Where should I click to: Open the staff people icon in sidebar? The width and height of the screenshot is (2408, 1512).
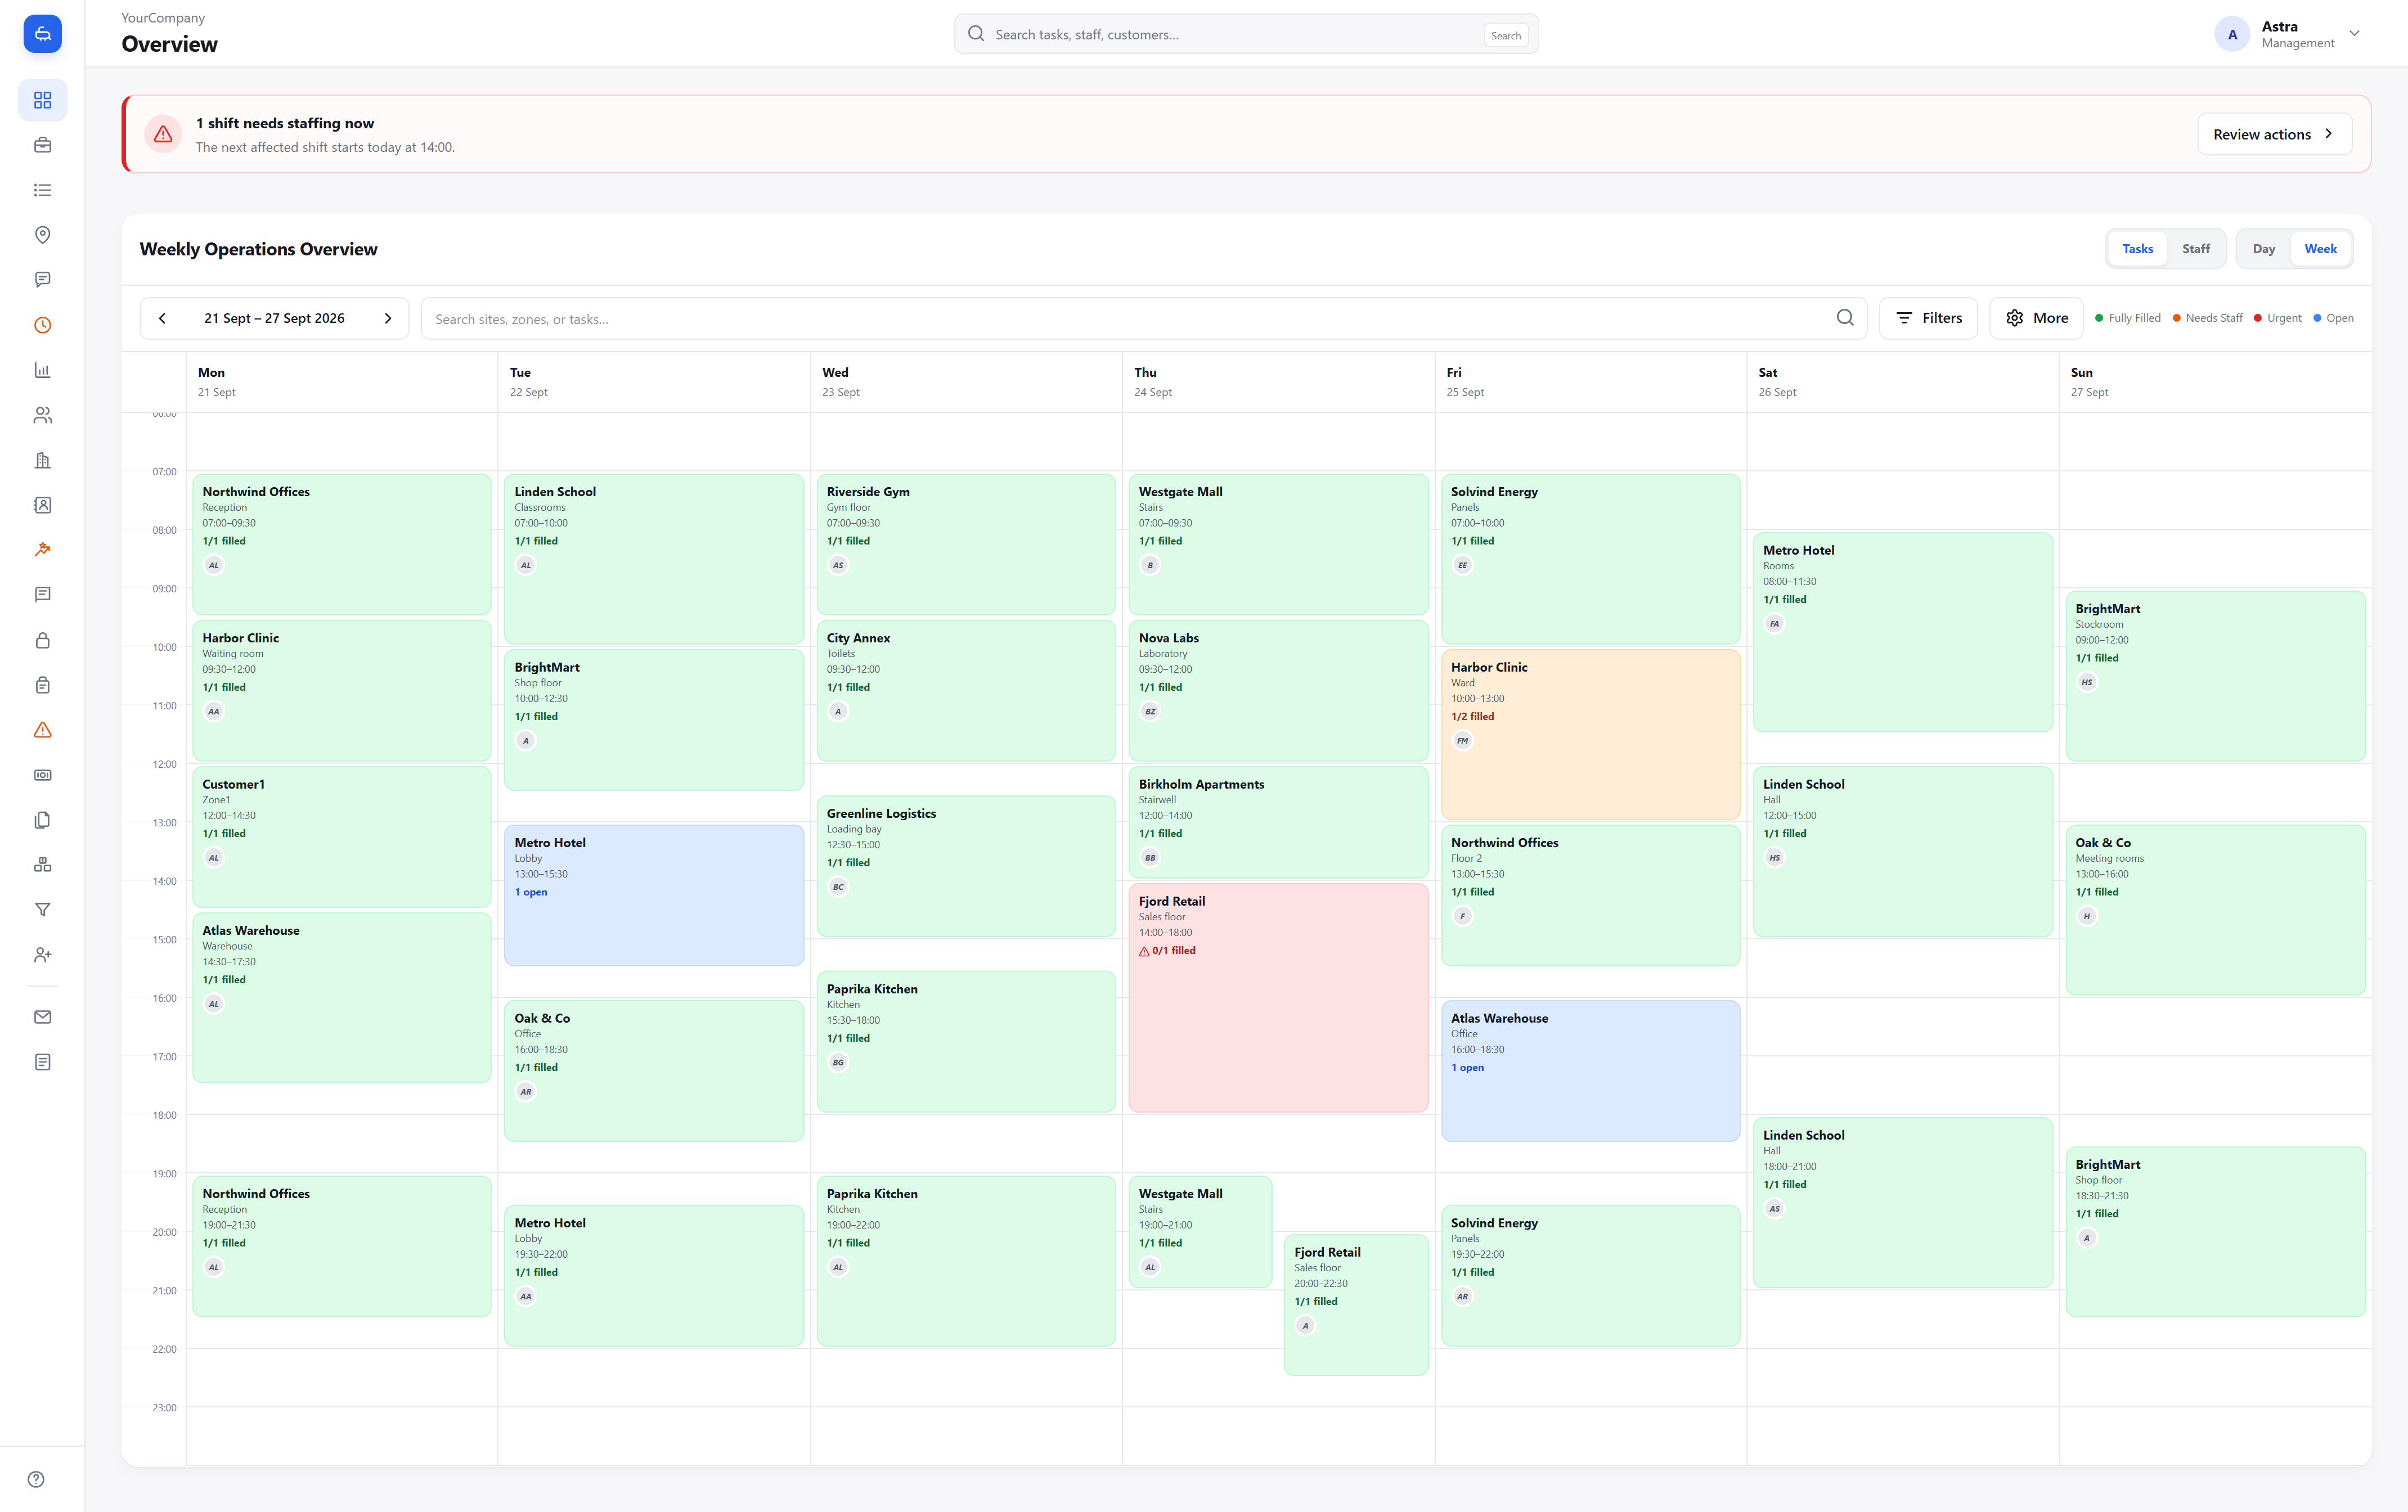pos(42,415)
